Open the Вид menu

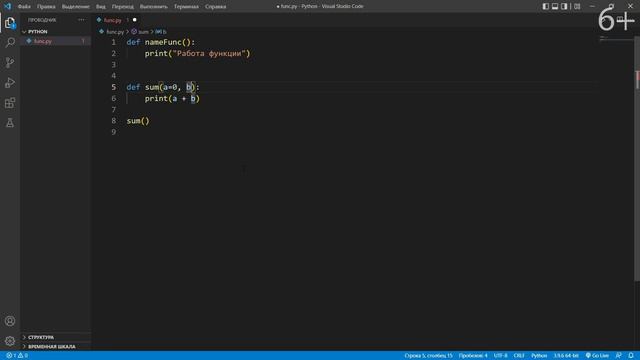(x=100, y=7)
